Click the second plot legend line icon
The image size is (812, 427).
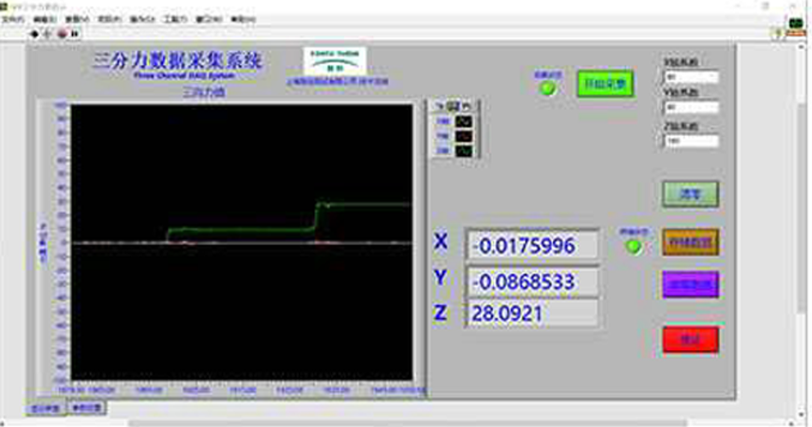(x=463, y=137)
